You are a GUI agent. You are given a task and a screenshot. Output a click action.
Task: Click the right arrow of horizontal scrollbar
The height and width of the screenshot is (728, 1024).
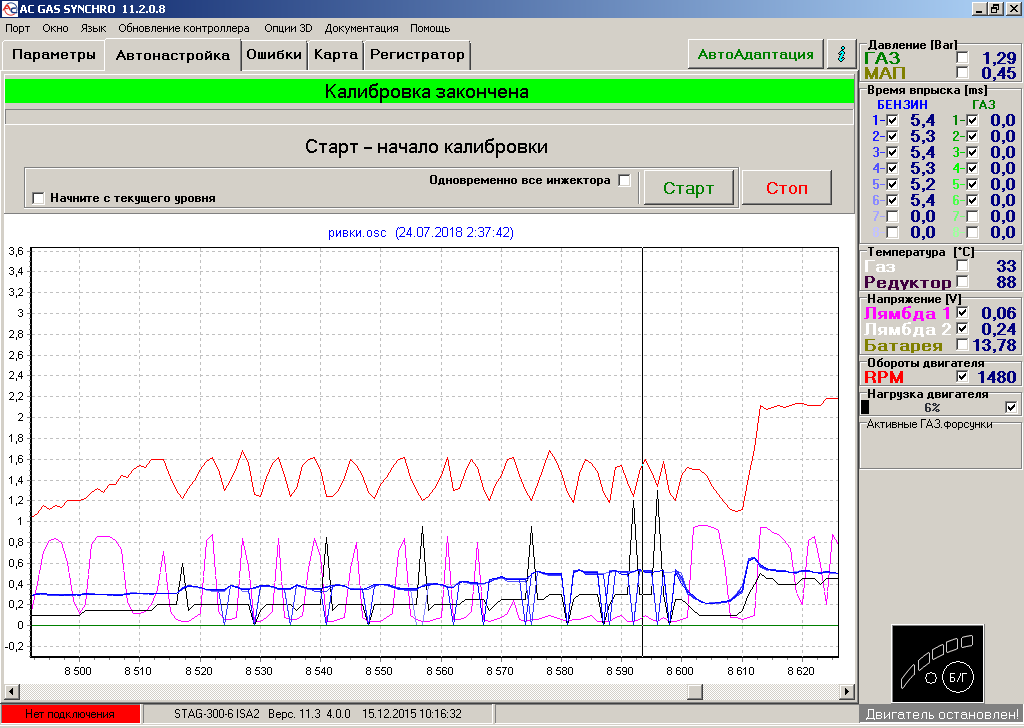coord(847,691)
